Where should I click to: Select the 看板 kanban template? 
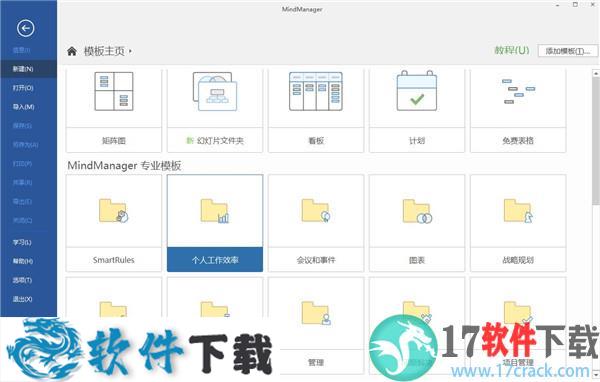[316, 110]
